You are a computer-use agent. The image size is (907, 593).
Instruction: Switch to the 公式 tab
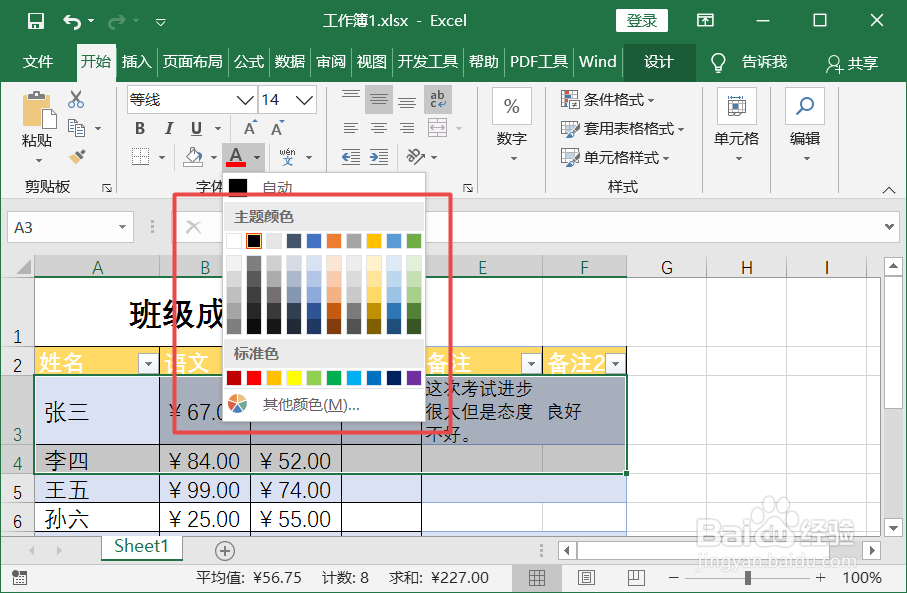[x=249, y=61]
